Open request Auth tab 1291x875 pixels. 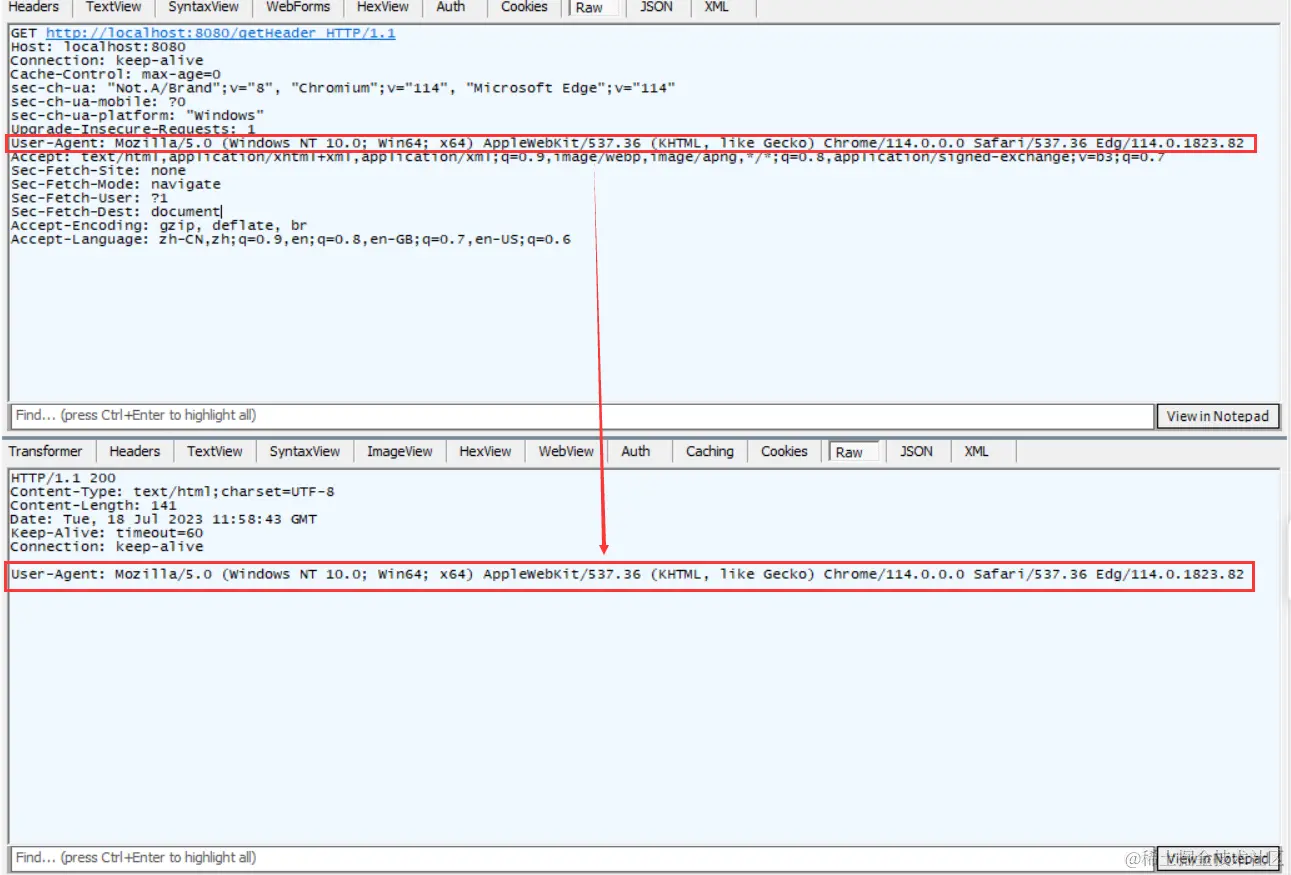[x=451, y=7]
